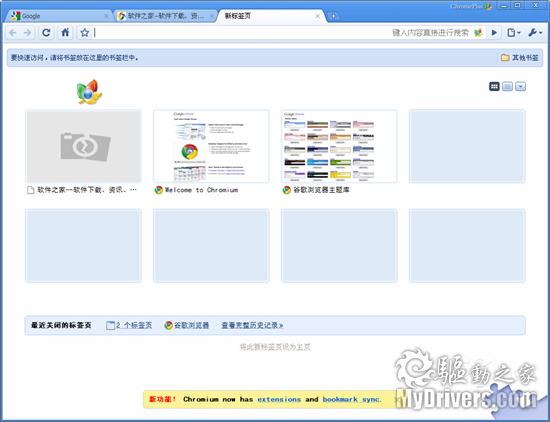Viewport: 550px width, 422px height.
Task: Open 查看完整历史记录 link
Action: tap(252, 325)
